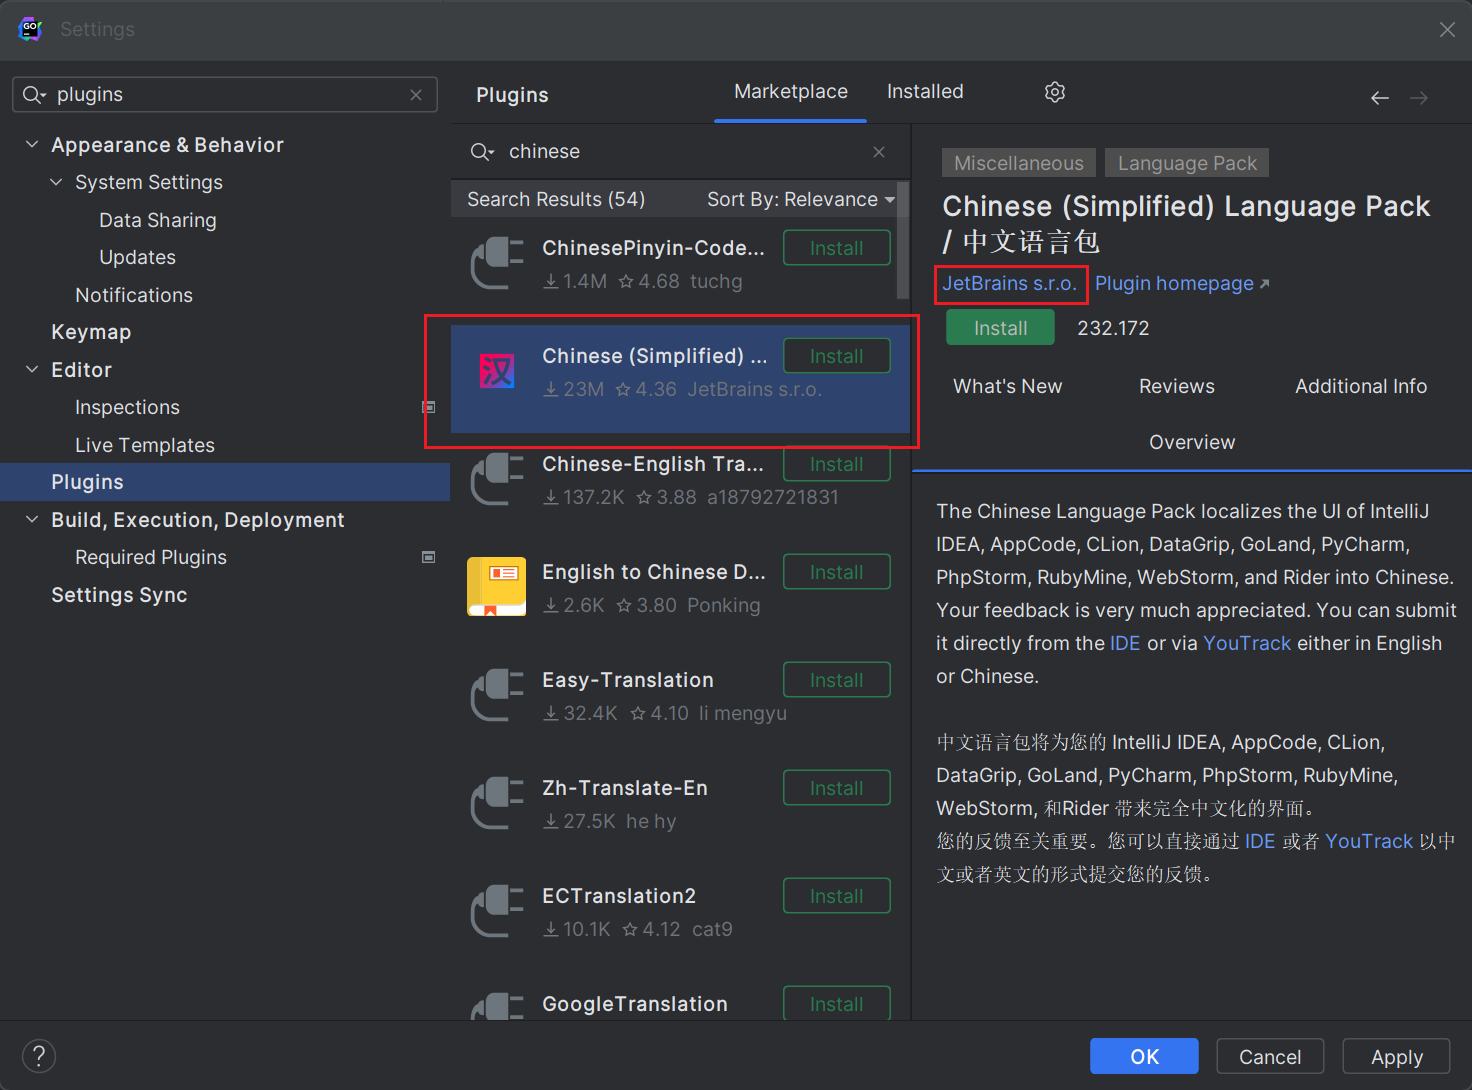This screenshot has width=1472, height=1090.
Task: Open the Plugin homepage link
Action: tap(1182, 284)
